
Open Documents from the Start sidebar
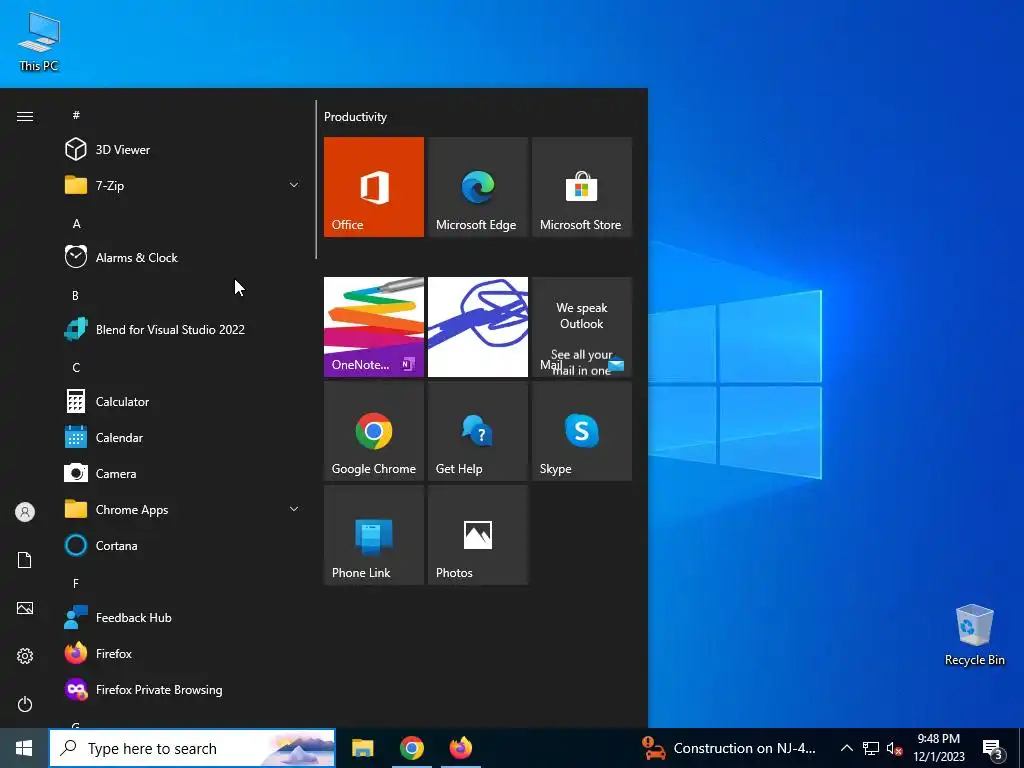click(x=25, y=560)
